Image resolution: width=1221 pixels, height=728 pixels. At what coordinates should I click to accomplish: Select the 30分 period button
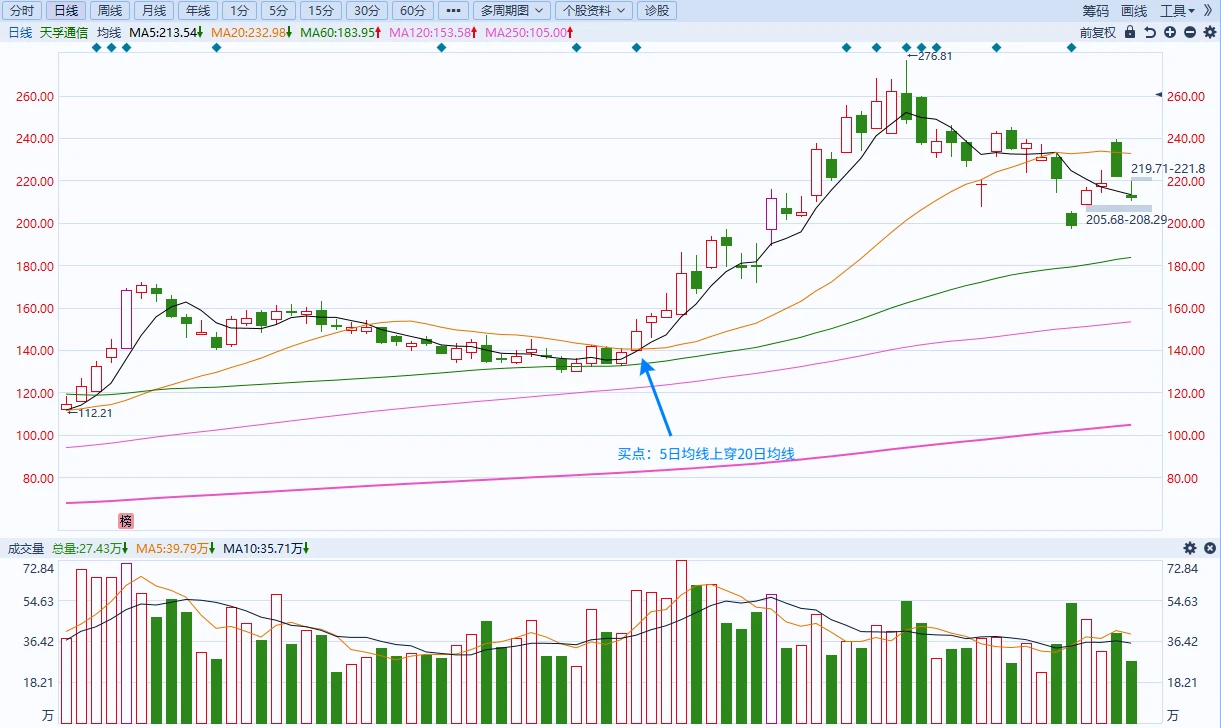[367, 11]
